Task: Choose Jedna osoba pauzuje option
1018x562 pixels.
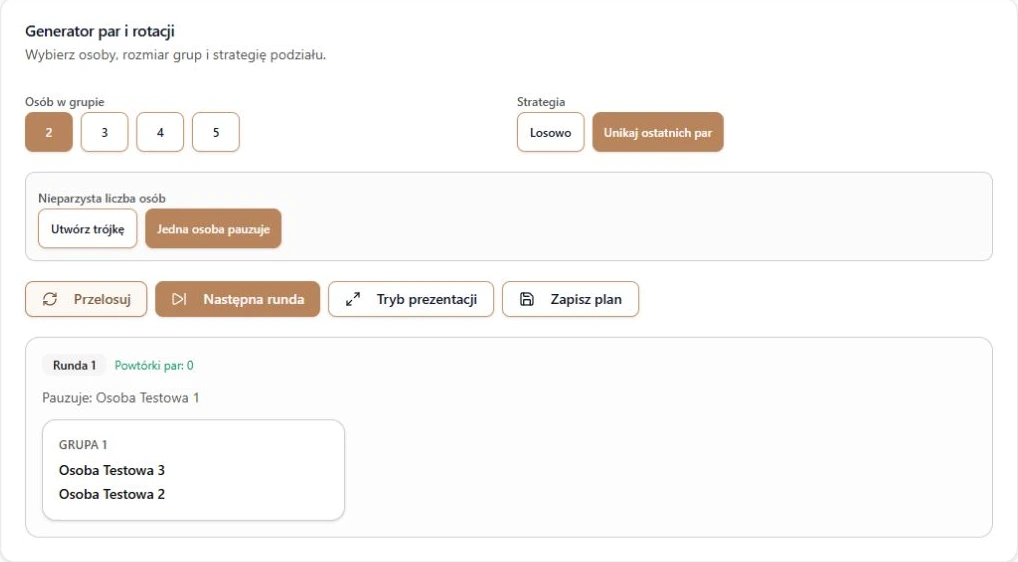Action: pos(213,228)
